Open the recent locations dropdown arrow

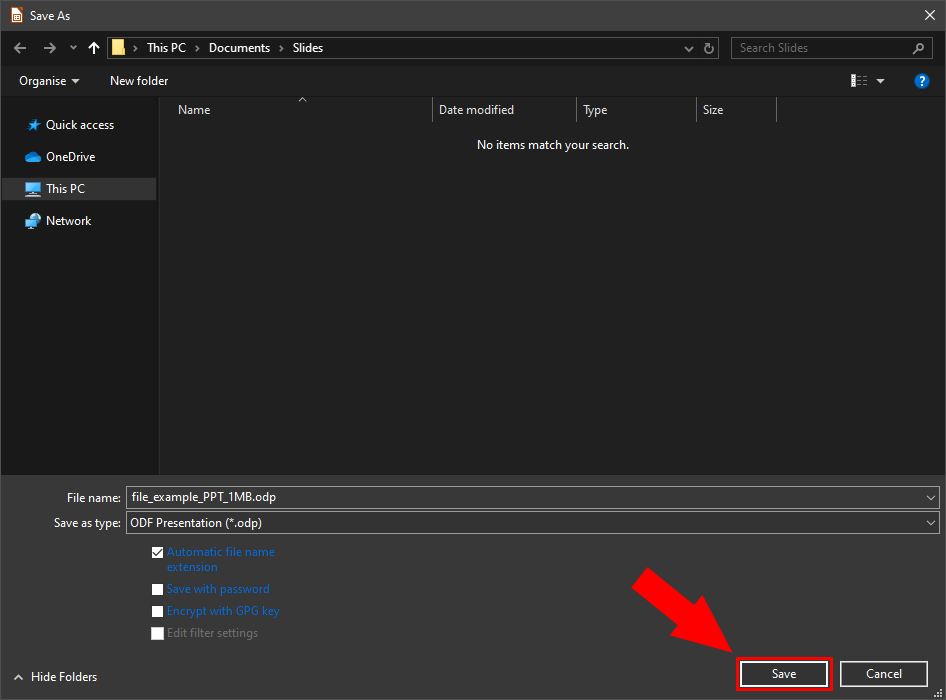click(73, 48)
